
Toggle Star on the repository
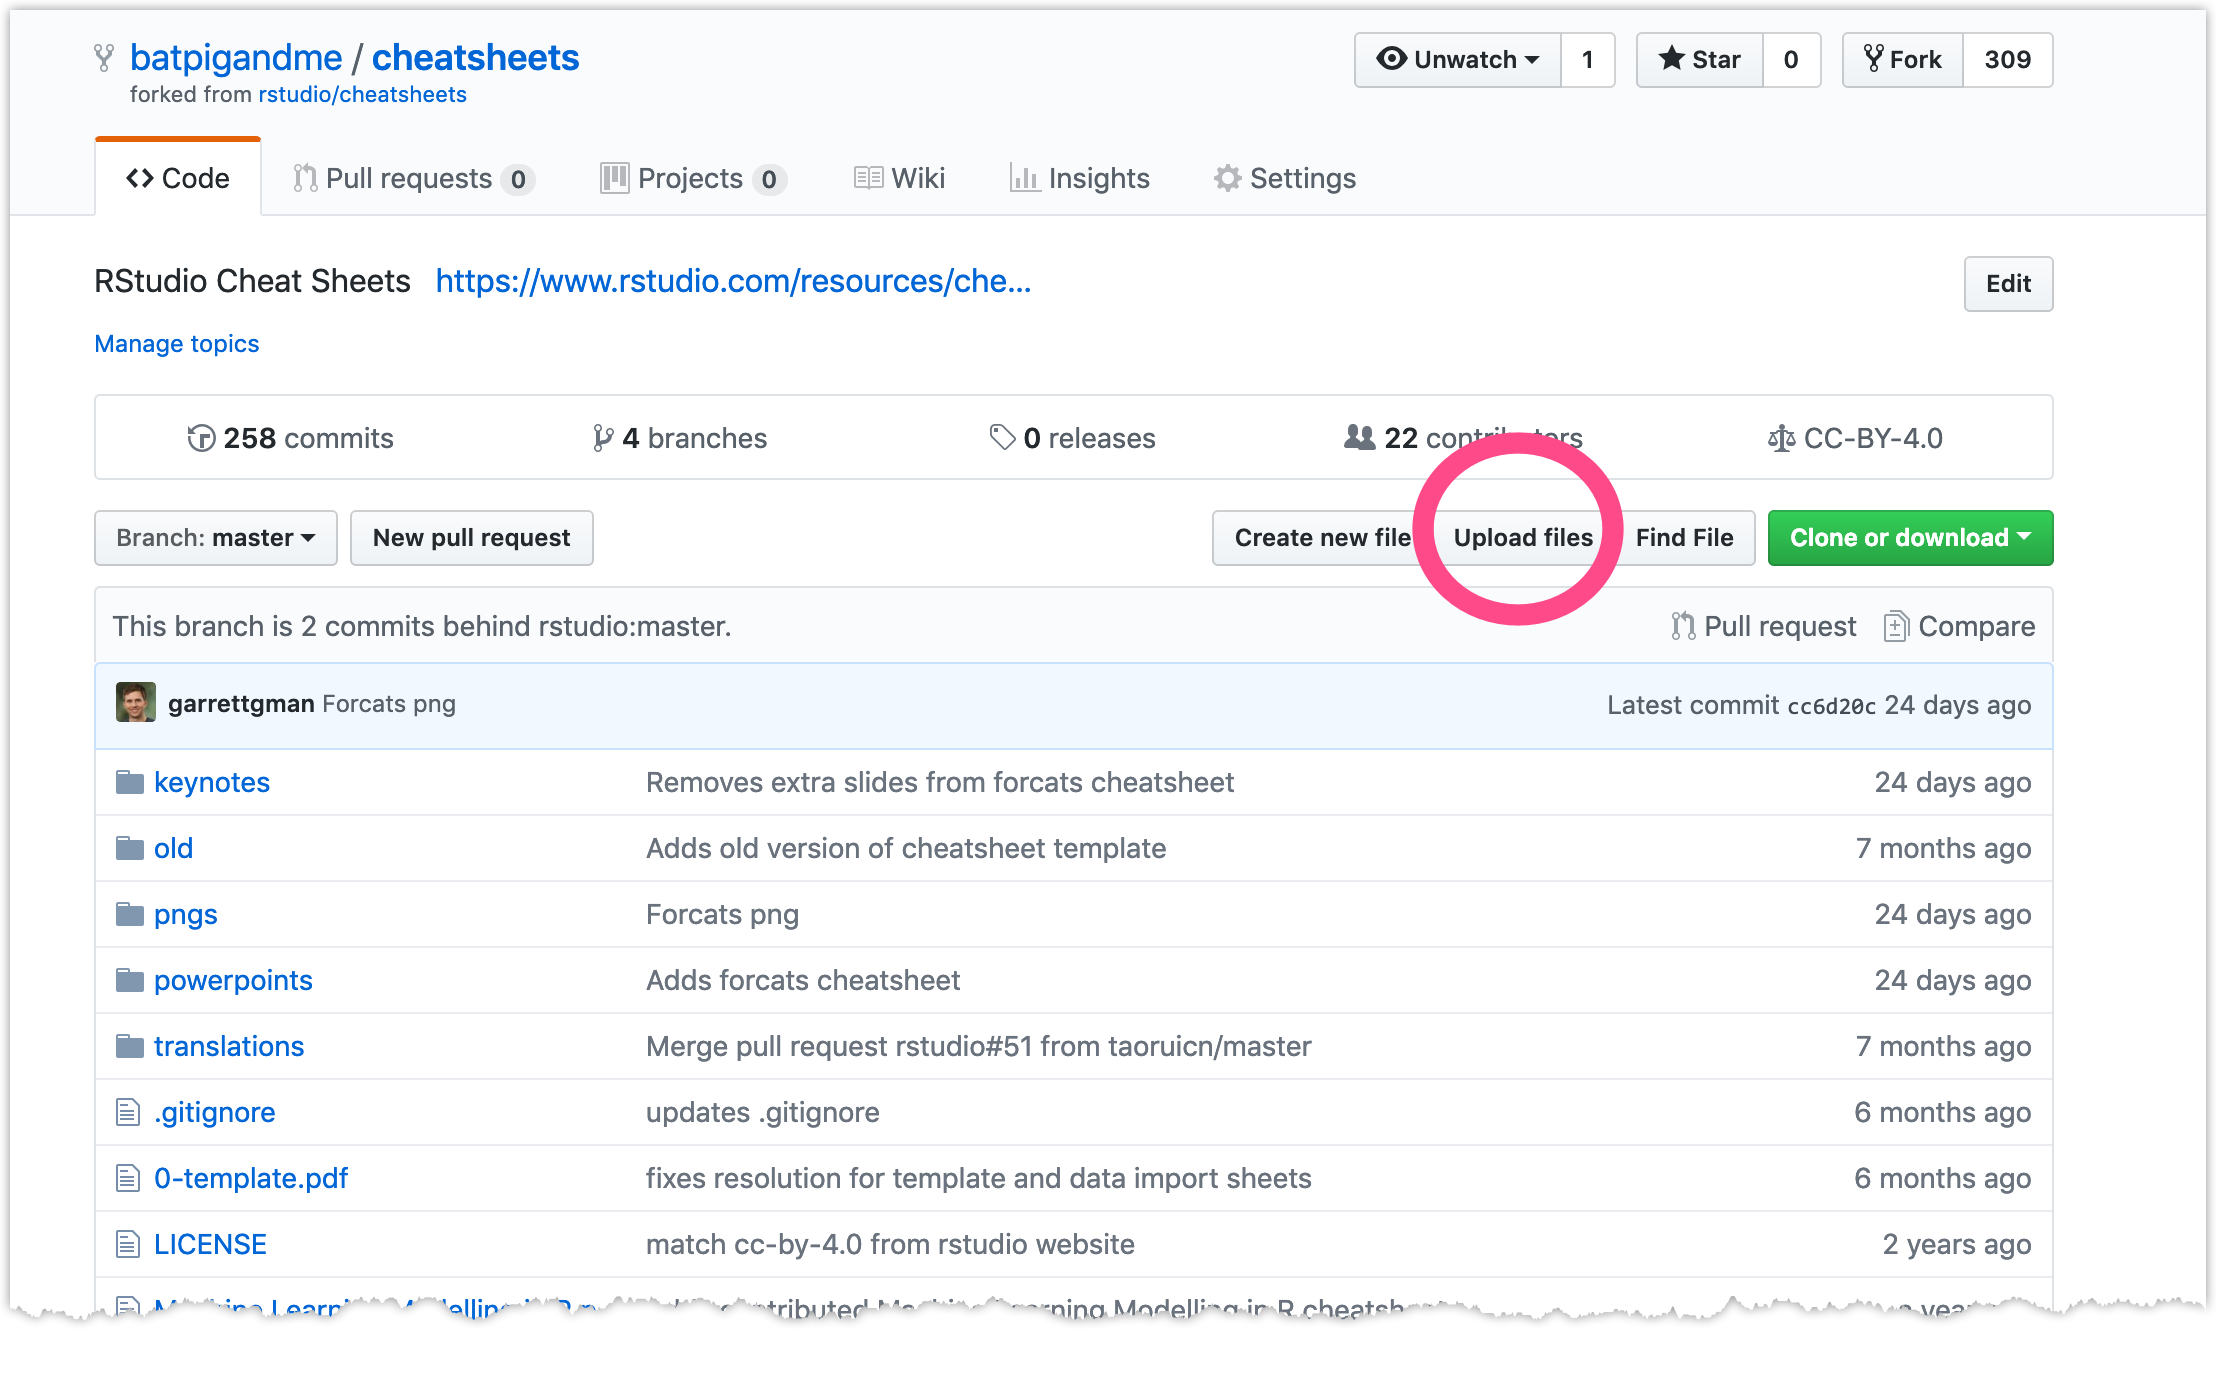(x=1699, y=59)
